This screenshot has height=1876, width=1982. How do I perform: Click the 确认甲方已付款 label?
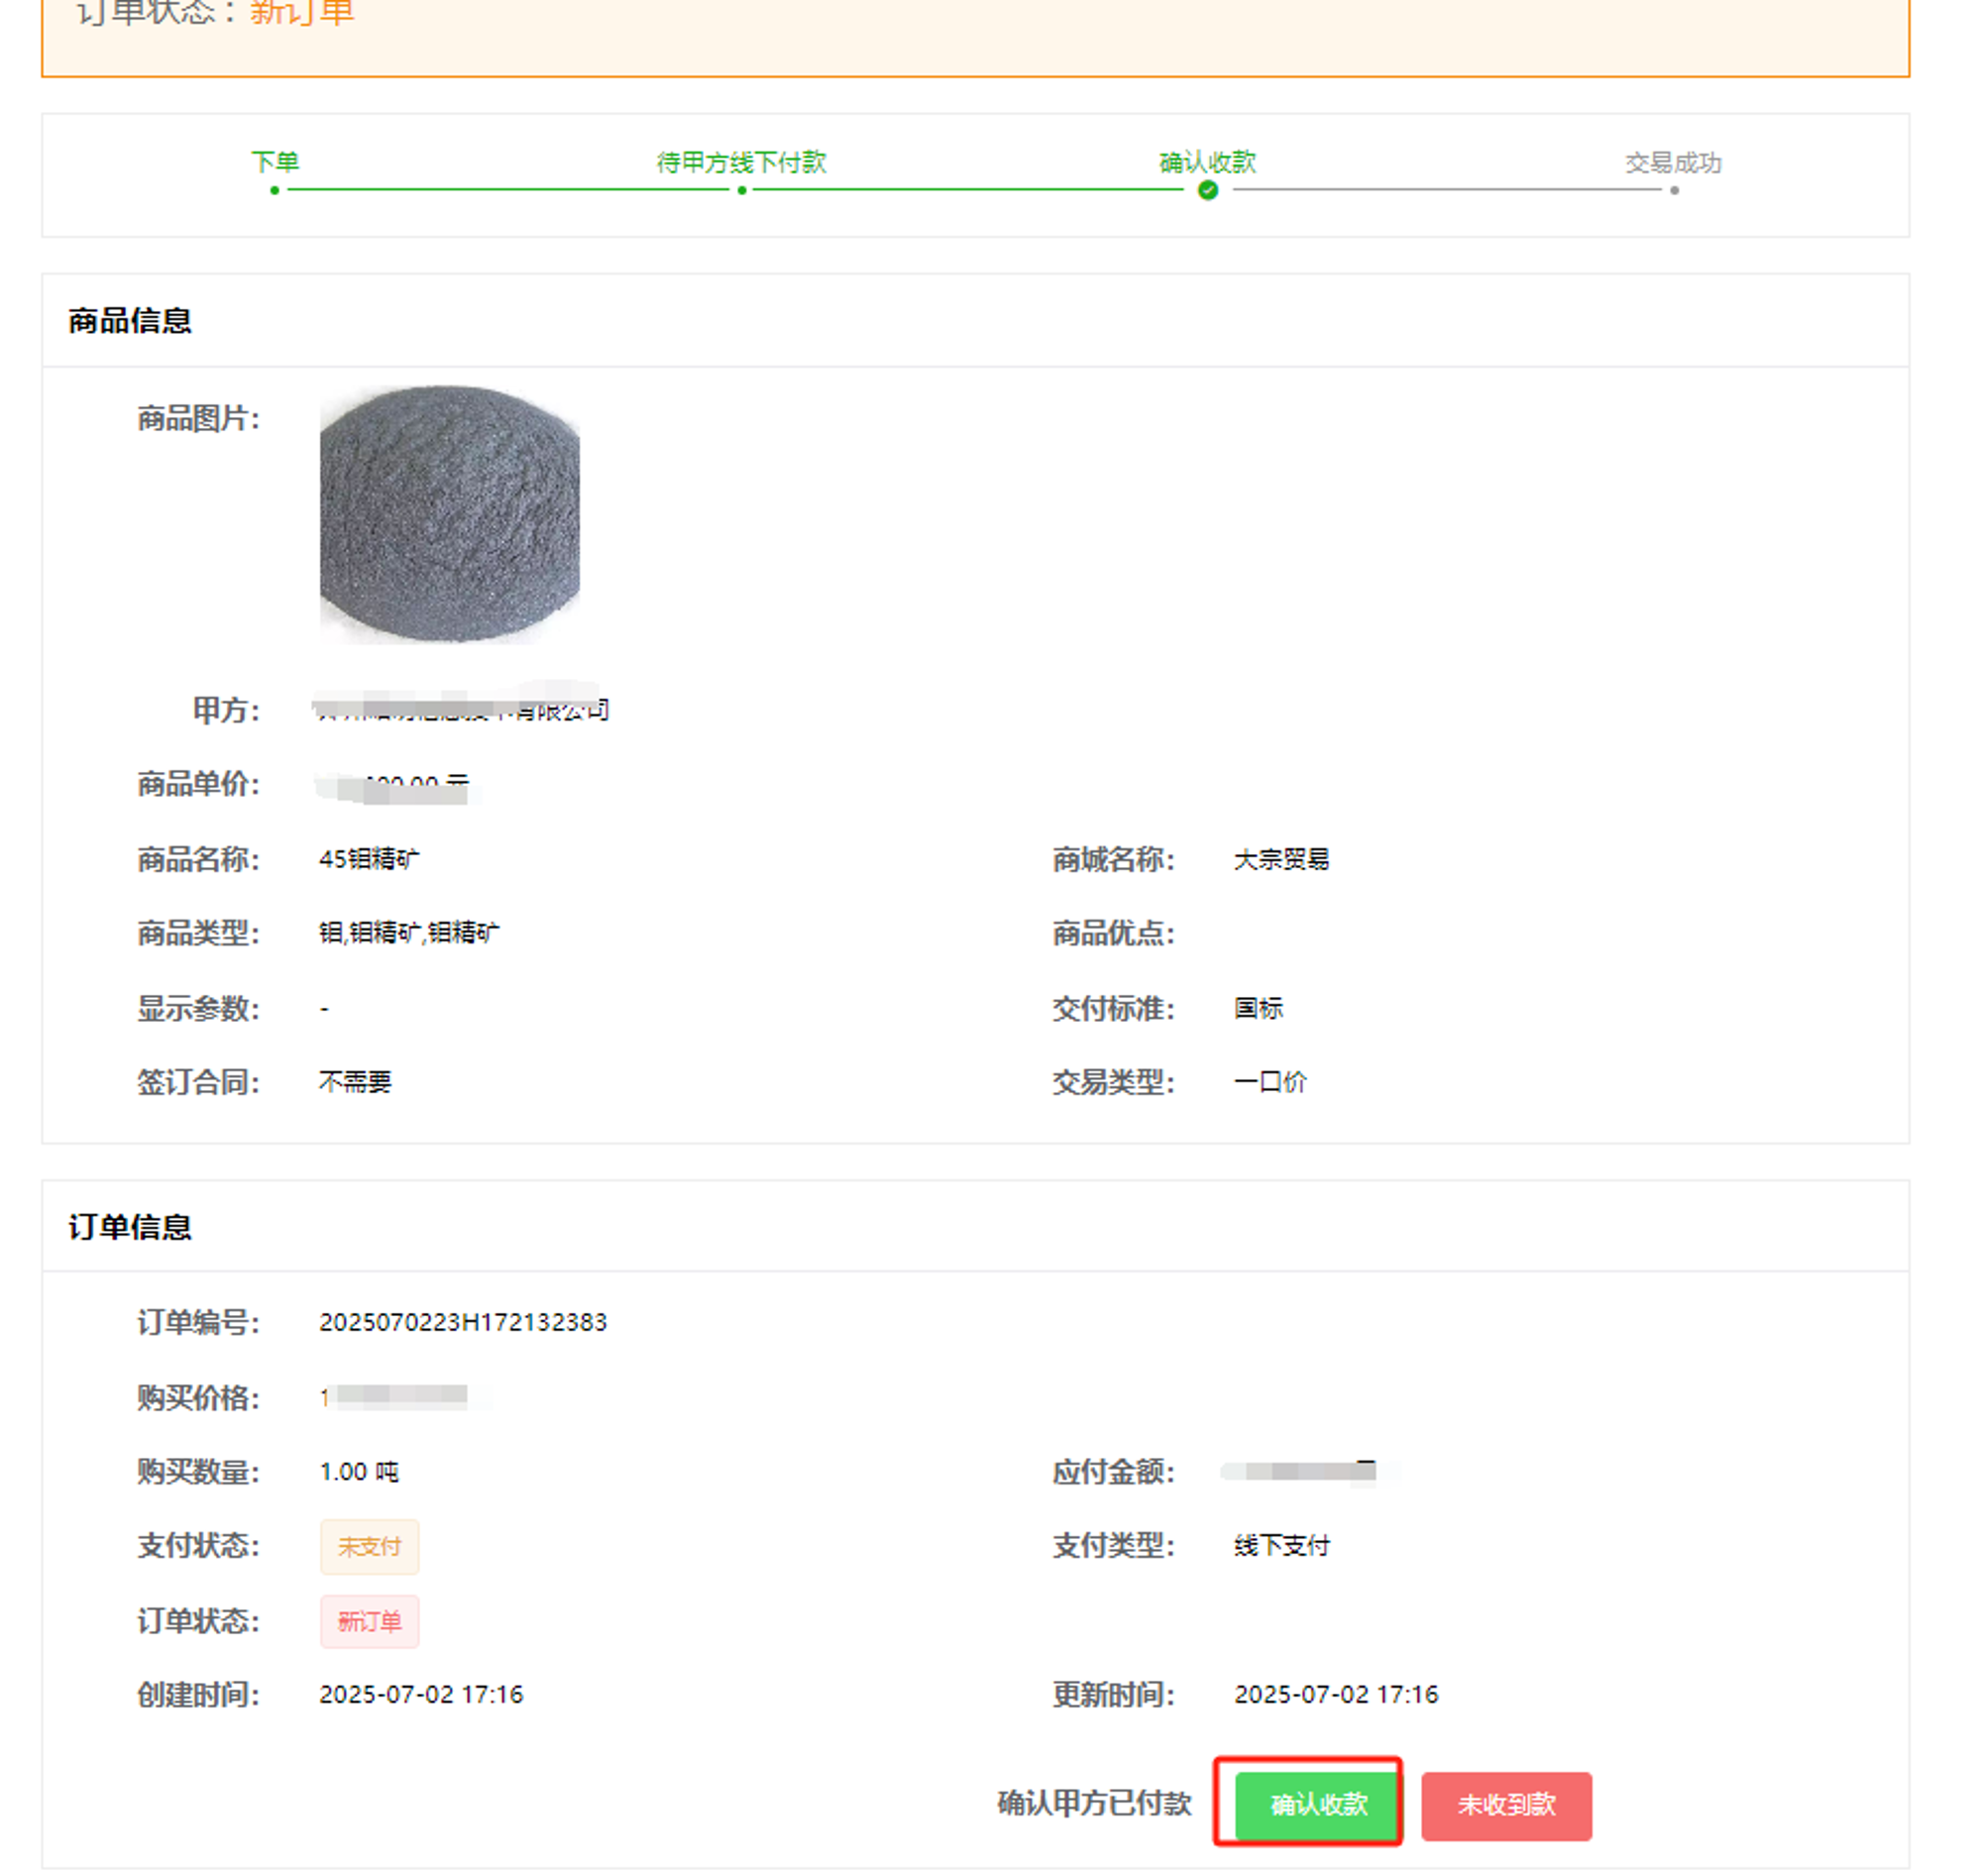coord(1094,1803)
